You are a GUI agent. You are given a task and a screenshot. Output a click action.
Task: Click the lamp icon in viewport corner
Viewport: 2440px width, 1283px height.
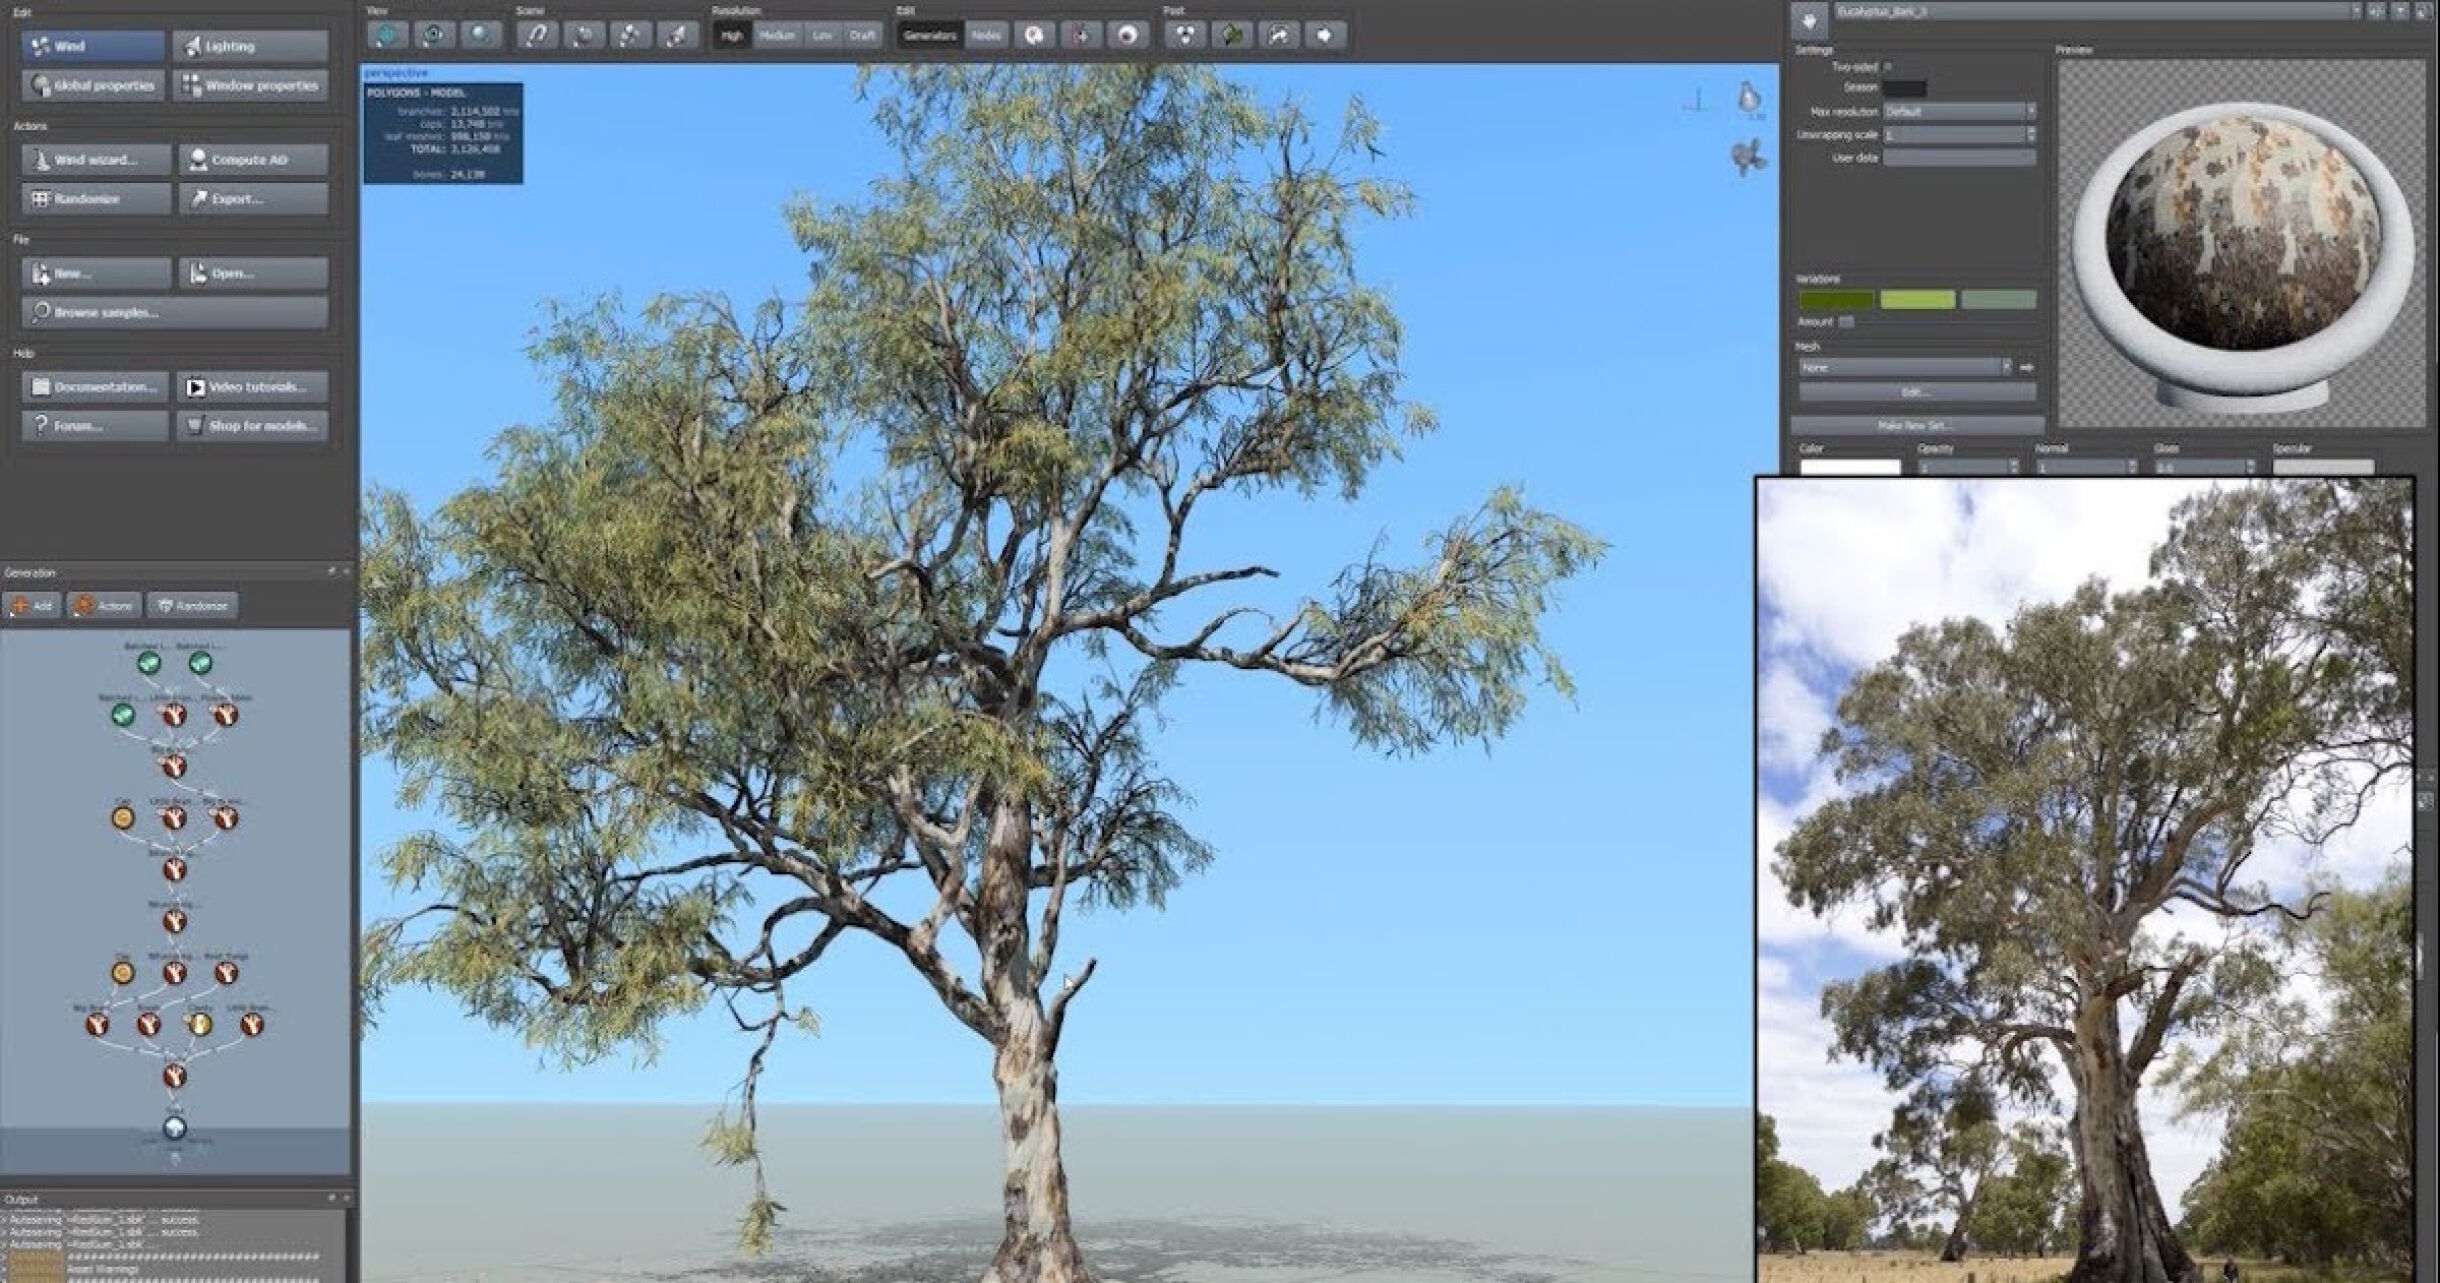pyautogui.click(x=1749, y=98)
